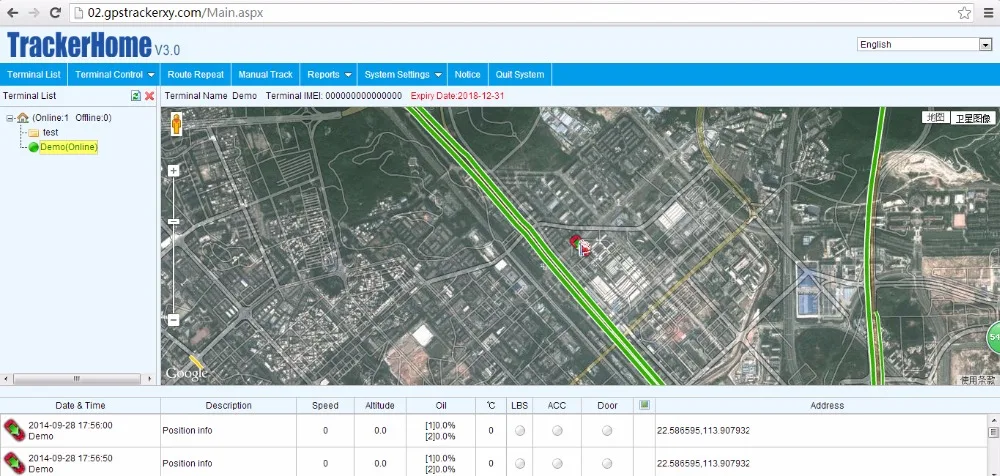Screen dimensions: 1000x476
Task: Switch to satellite imagery map view button
Action: (972, 117)
